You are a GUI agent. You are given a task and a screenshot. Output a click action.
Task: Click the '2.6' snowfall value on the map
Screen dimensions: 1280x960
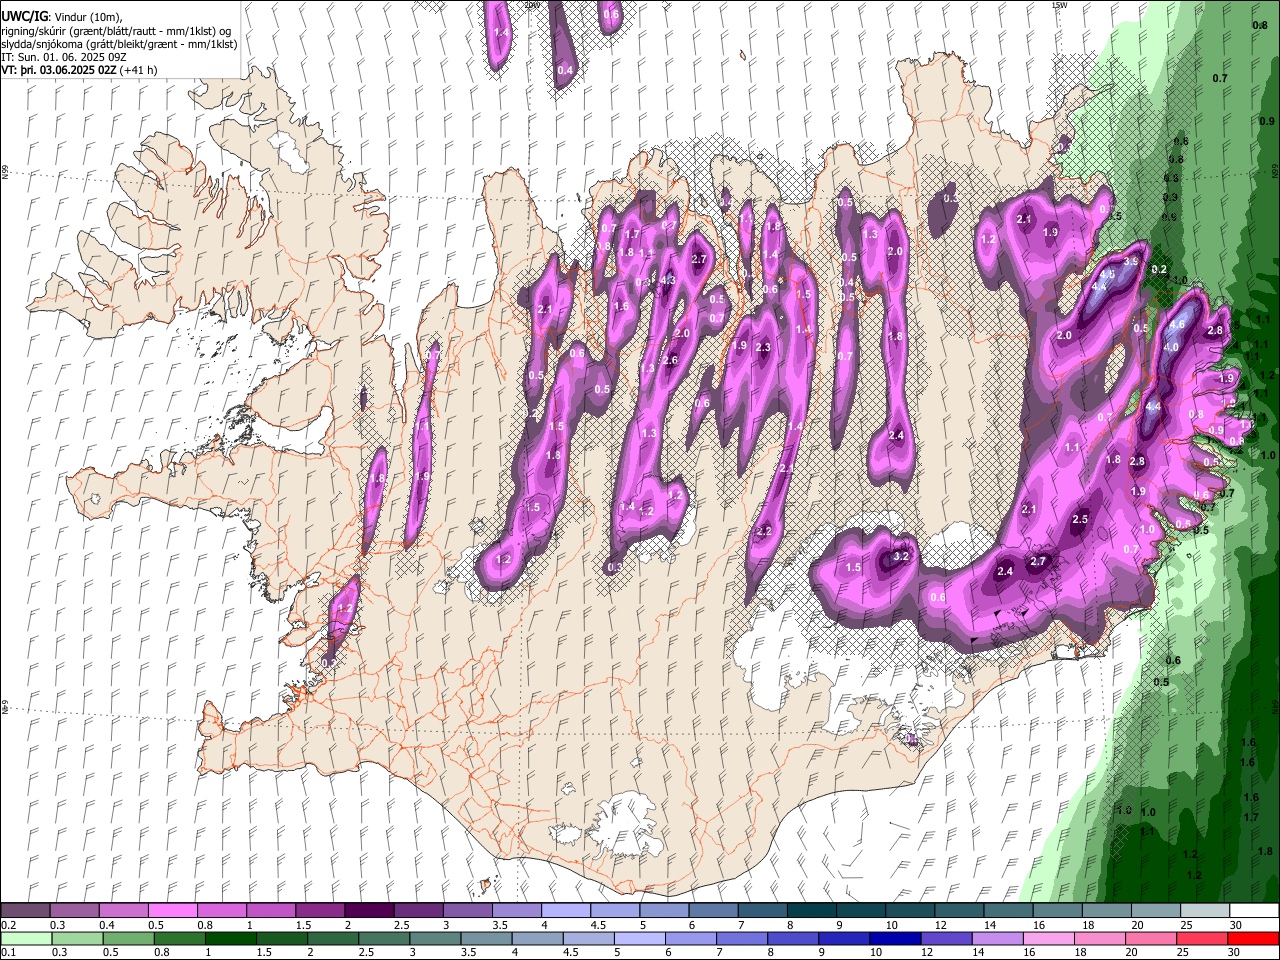coord(671,360)
